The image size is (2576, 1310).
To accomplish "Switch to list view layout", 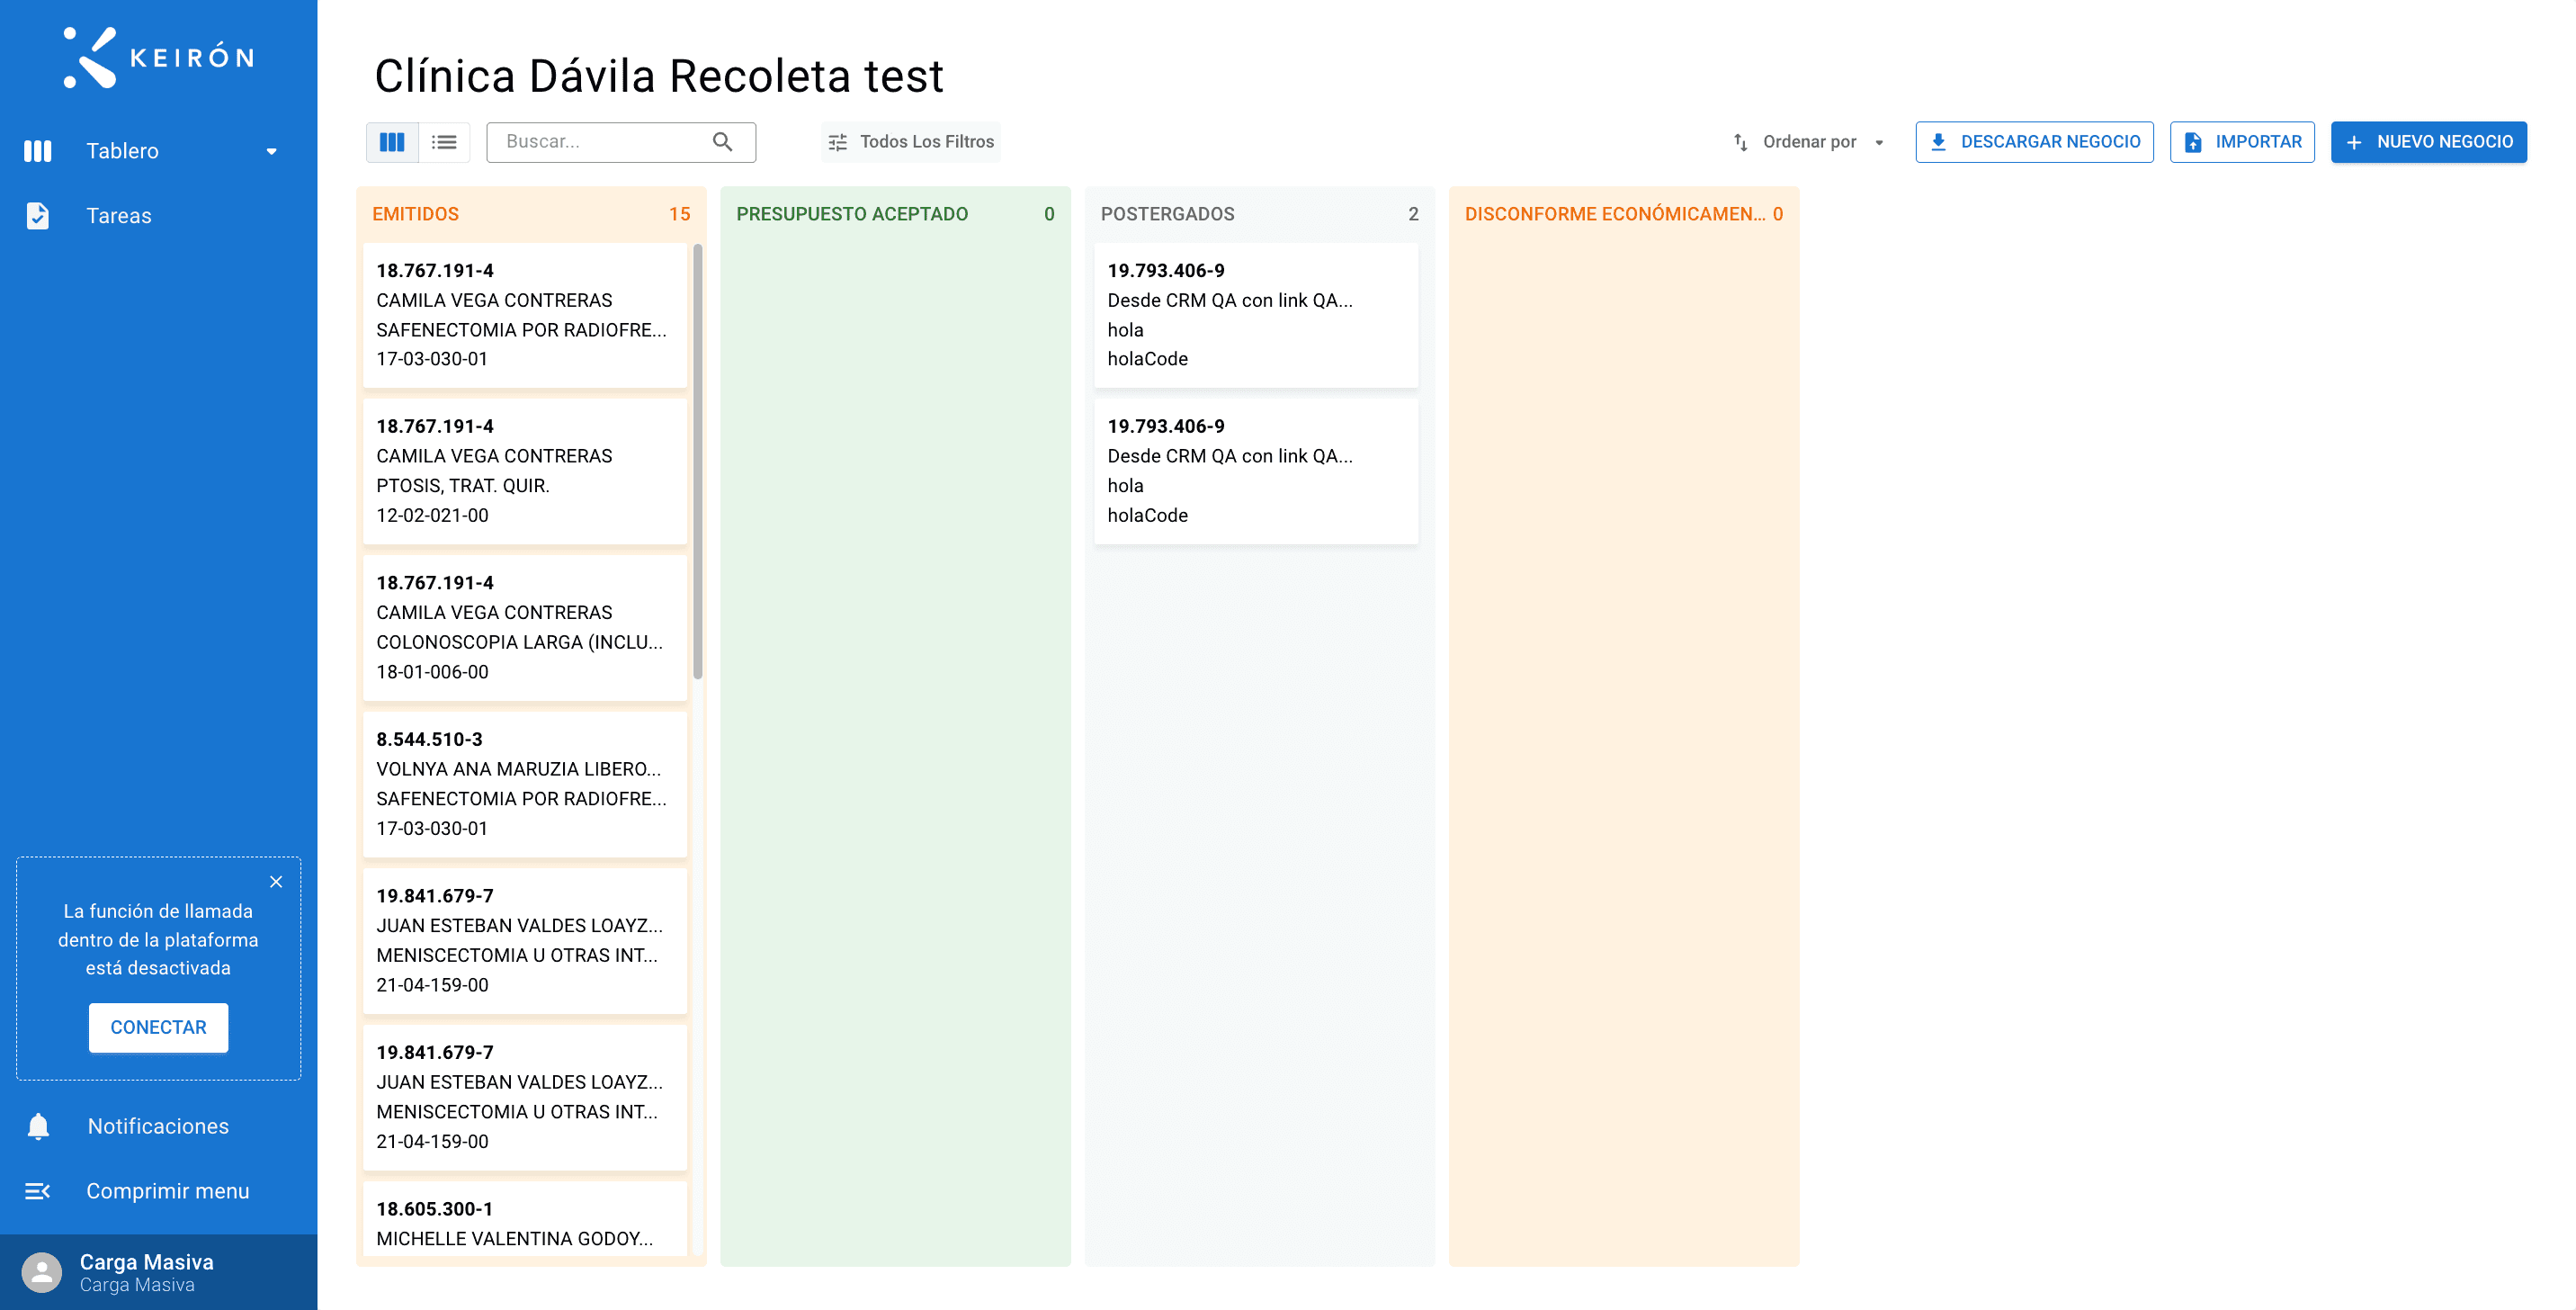I will [444, 142].
